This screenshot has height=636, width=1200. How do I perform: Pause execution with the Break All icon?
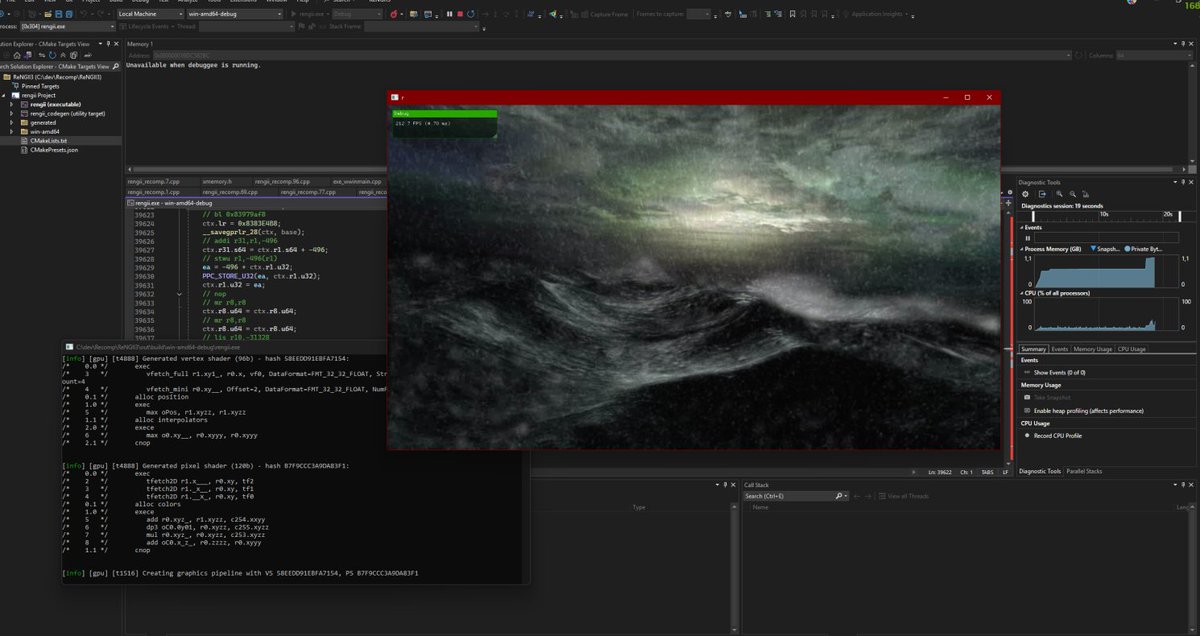coord(449,13)
